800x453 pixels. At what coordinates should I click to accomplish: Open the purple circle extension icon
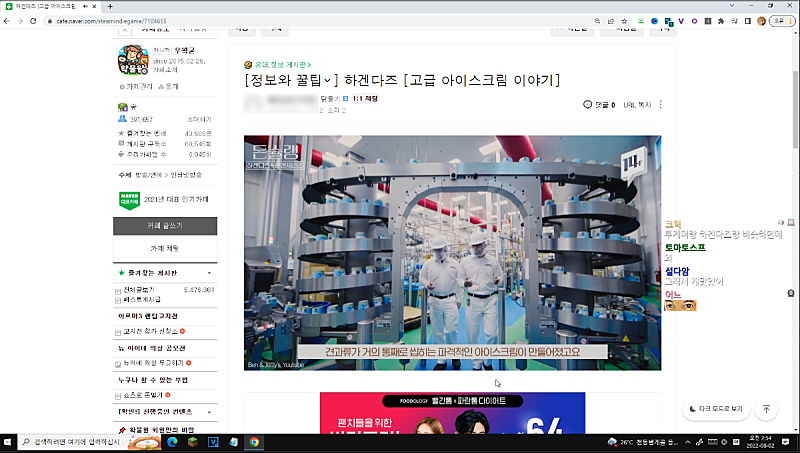[x=694, y=21]
